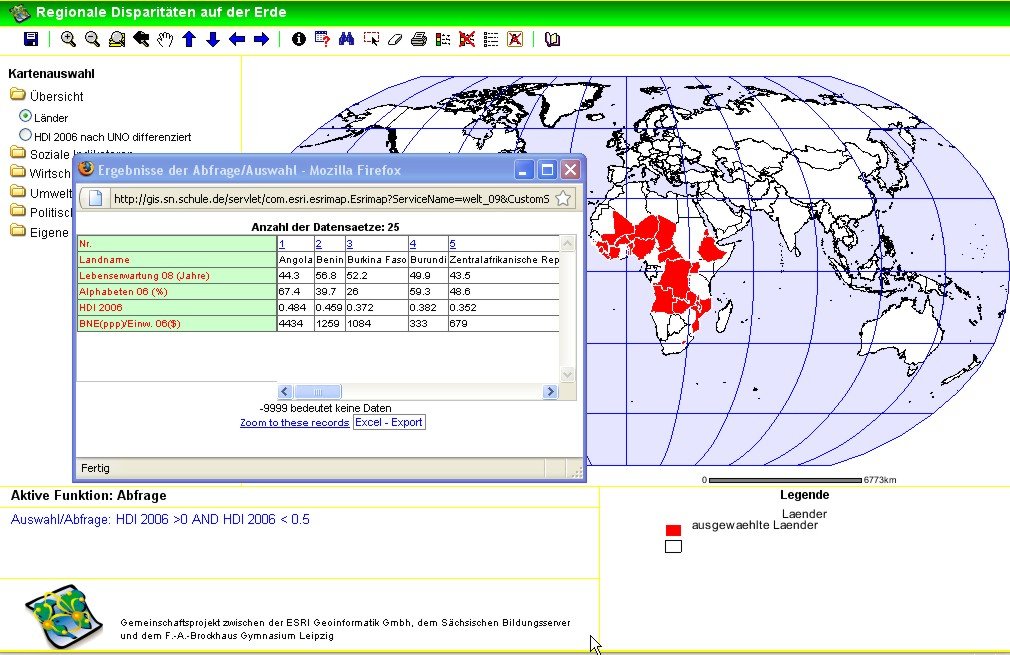Click the horizontal scrollbar thumb in results table

click(x=318, y=391)
